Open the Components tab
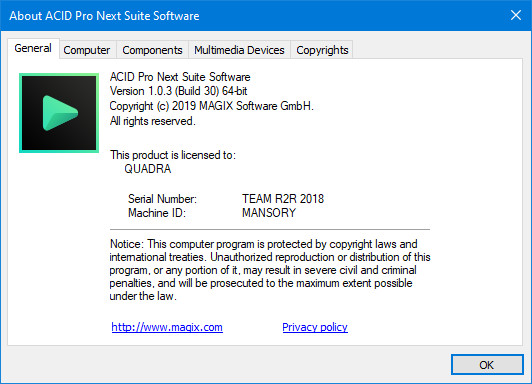This screenshot has height=384, width=532. pyautogui.click(x=152, y=50)
